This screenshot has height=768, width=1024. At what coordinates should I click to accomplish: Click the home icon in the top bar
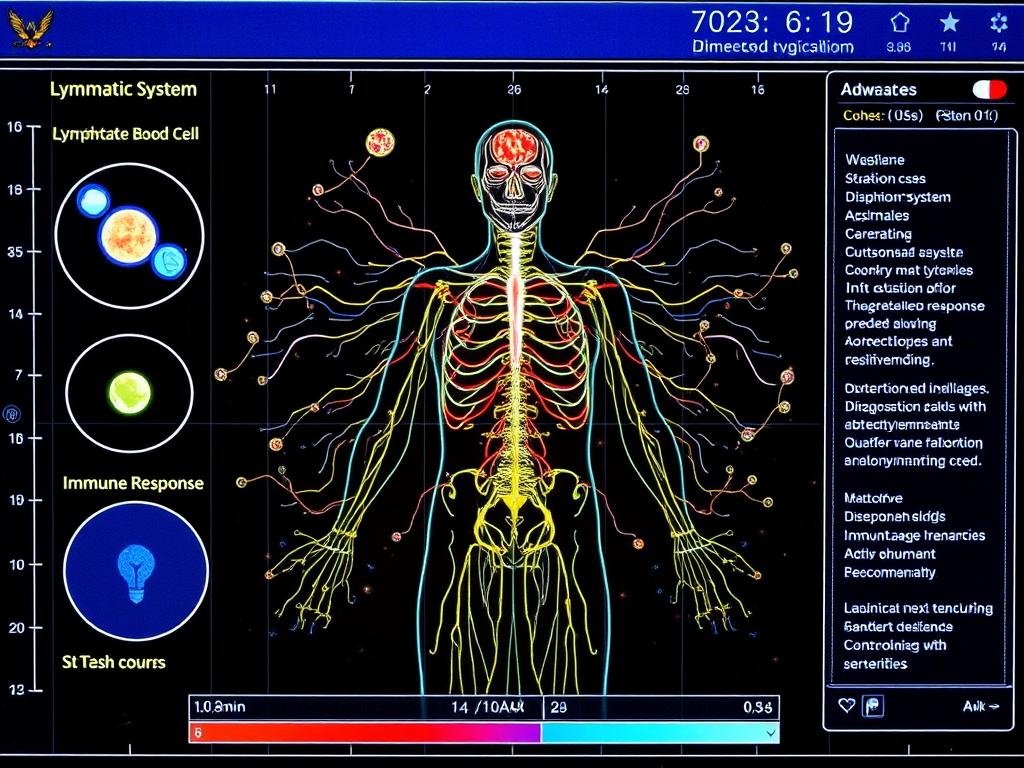[902, 20]
